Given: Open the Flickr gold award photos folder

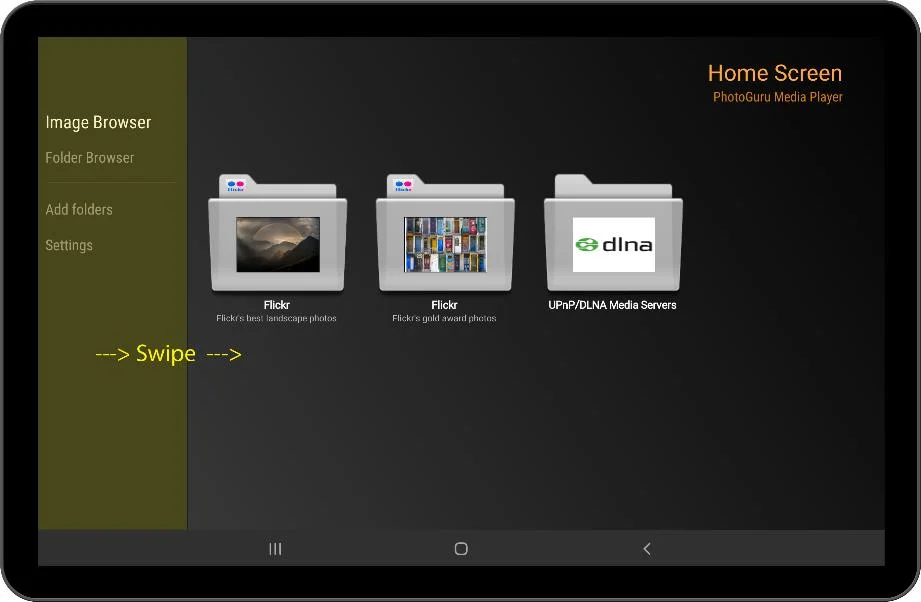Looking at the screenshot, I should [445, 233].
